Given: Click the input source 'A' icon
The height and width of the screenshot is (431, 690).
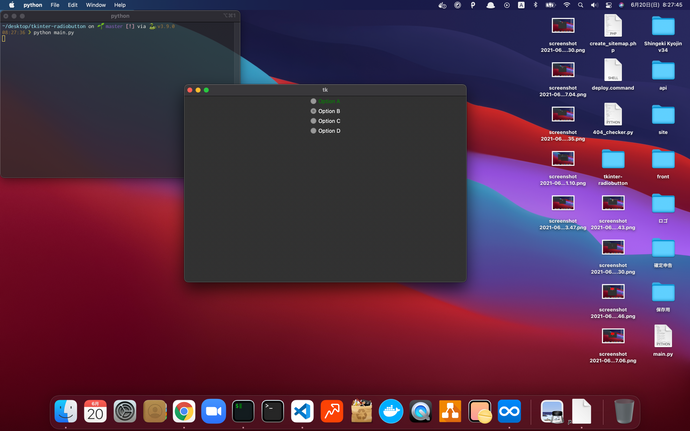Looking at the screenshot, I should click(x=521, y=5).
